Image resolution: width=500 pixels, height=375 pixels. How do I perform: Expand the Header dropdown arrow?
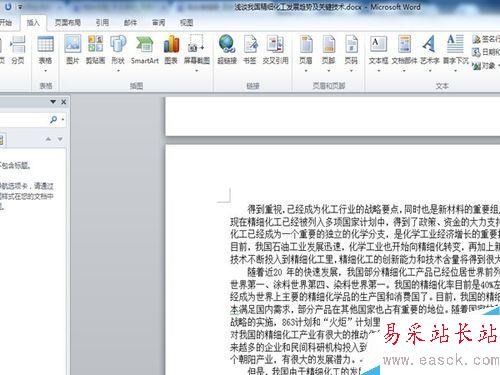pos(306,71)
